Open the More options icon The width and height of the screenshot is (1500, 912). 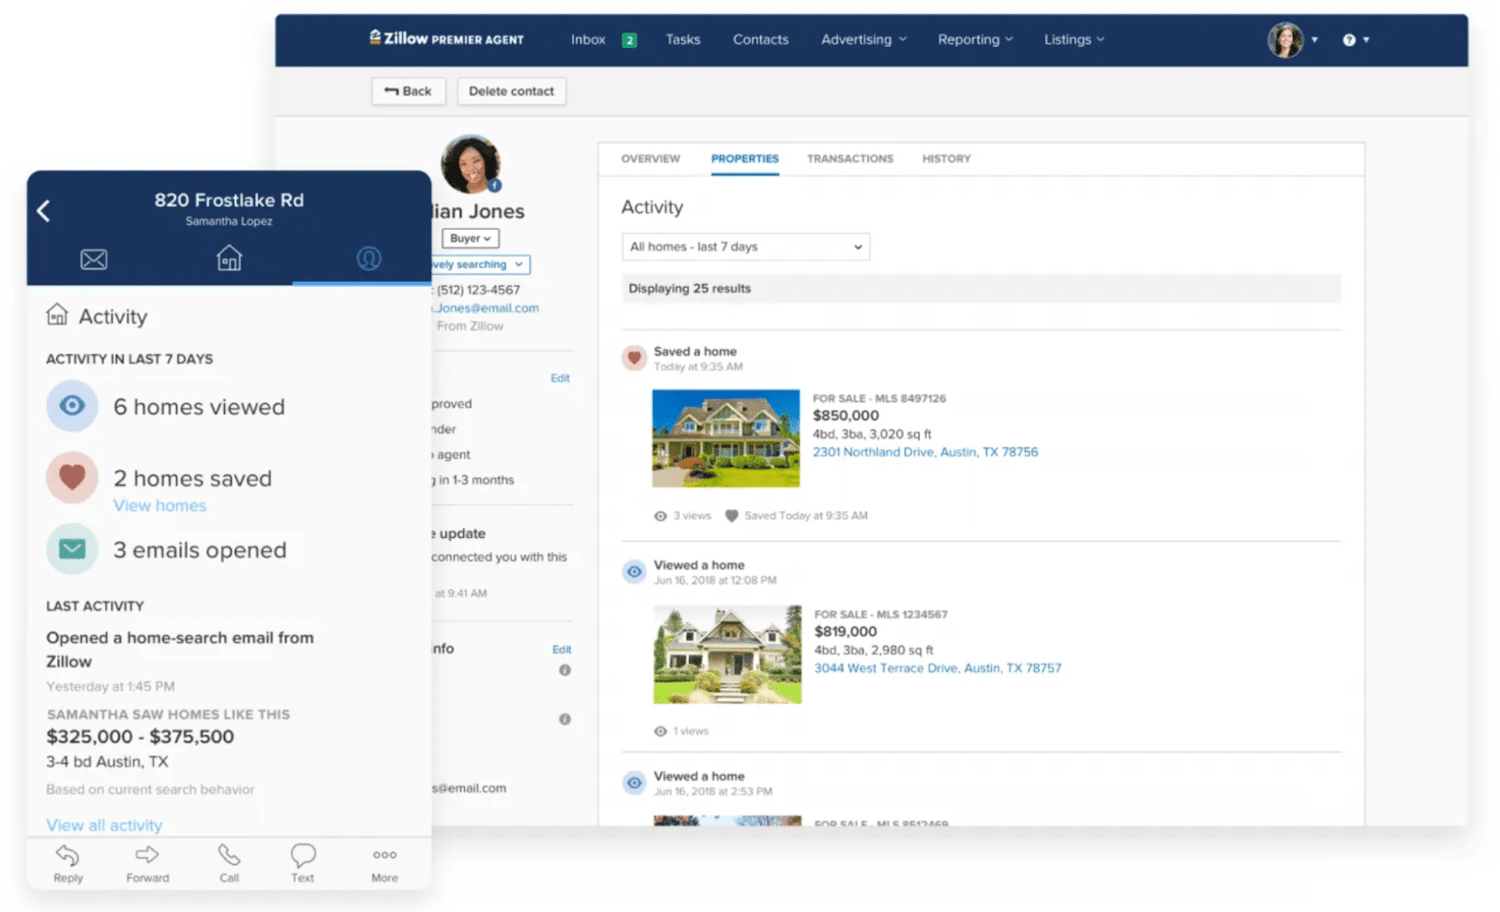(x=383, y=855)
